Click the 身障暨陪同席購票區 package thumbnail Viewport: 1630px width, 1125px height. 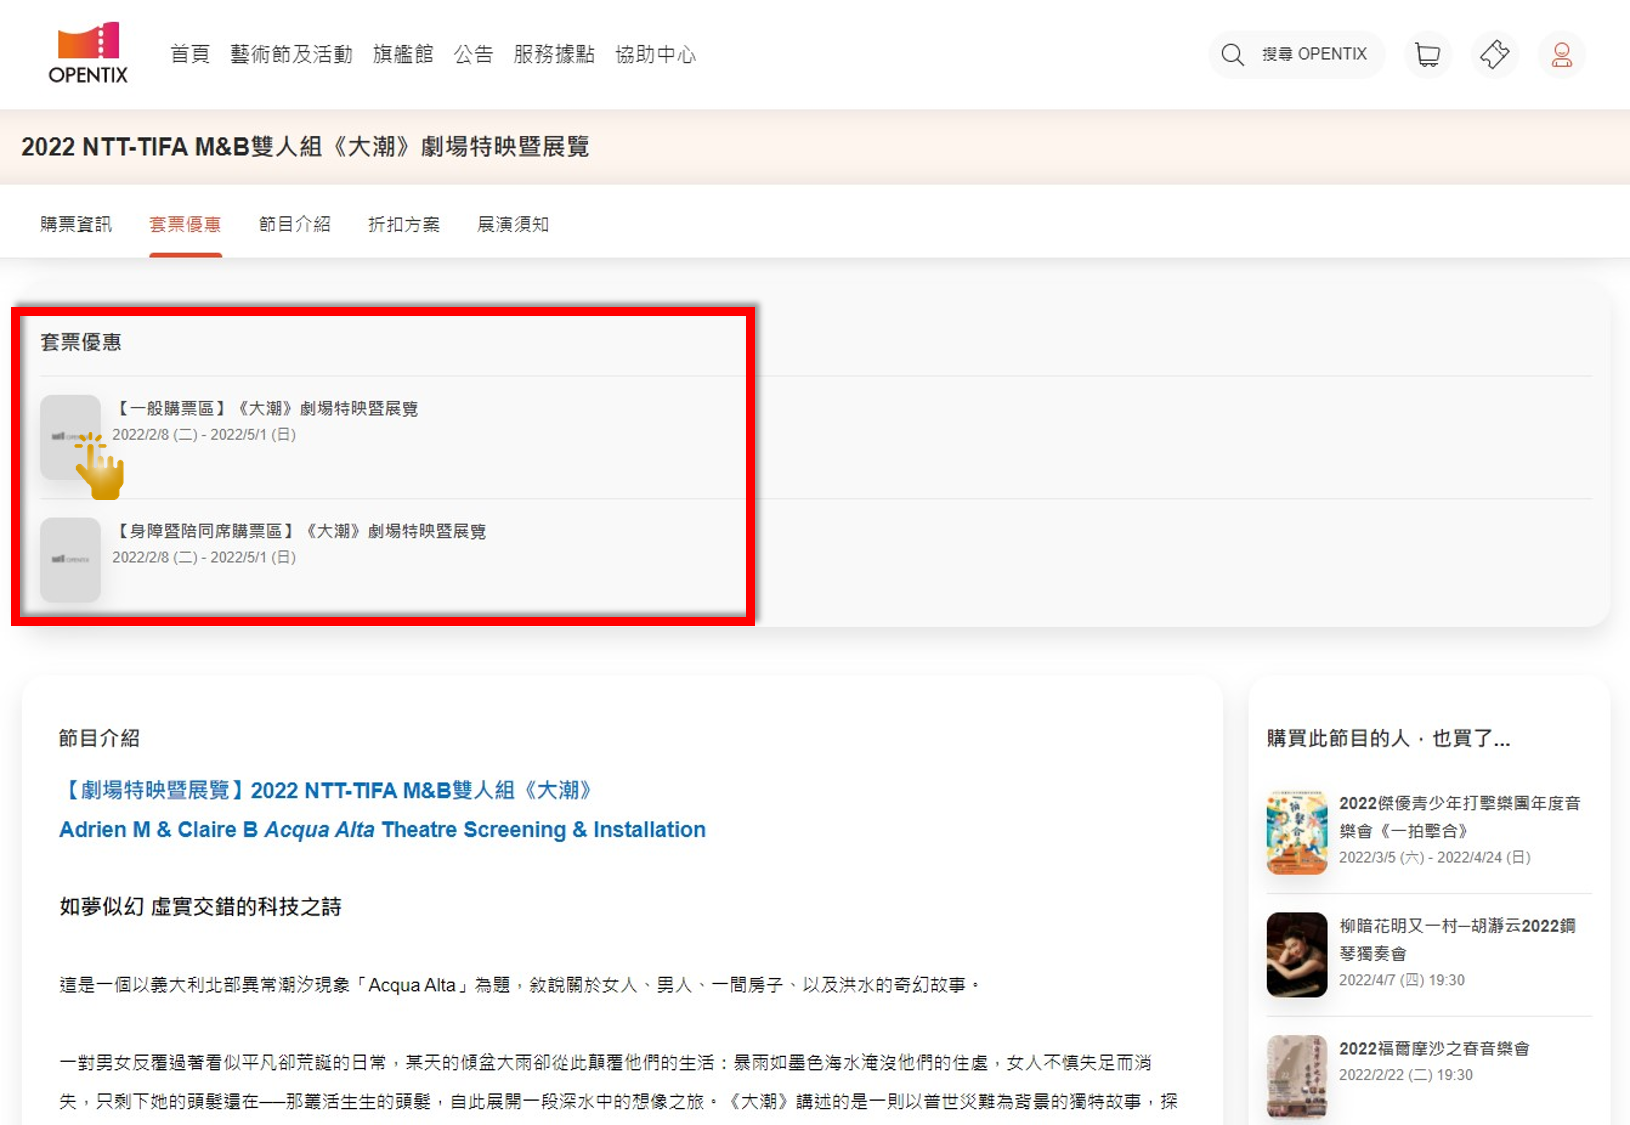(70, 560)
